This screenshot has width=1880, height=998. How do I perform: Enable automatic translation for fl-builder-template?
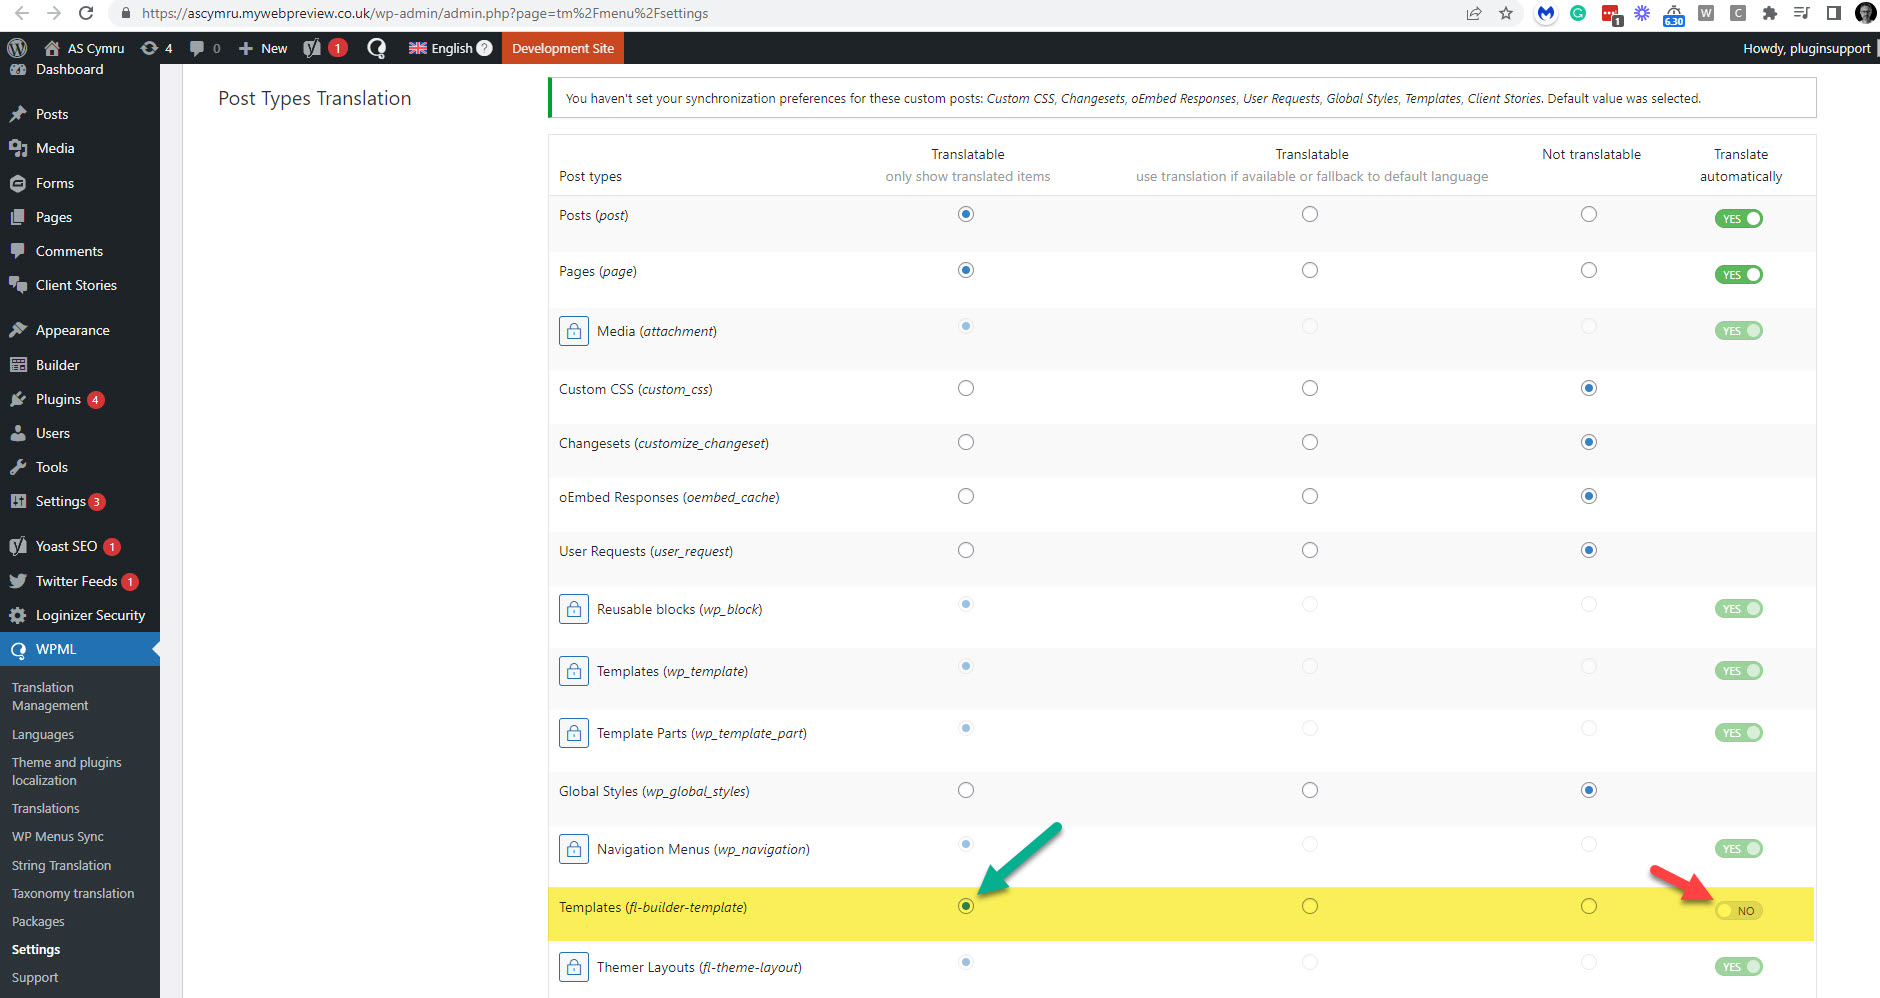1739,911
